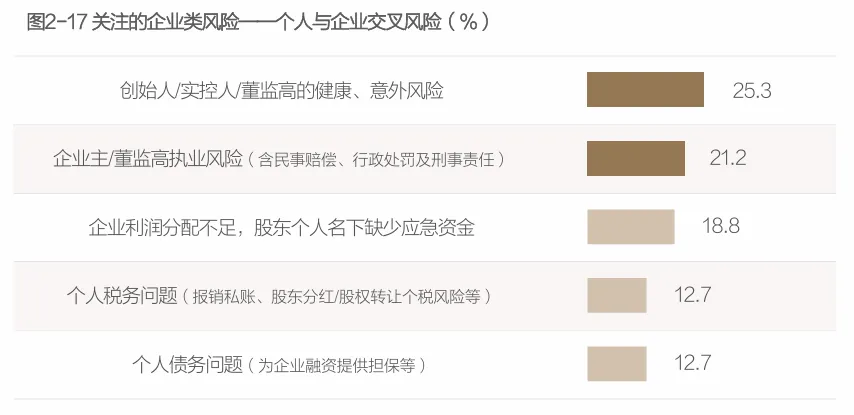Click the note 报销私账、股东分红/股权转让个税风险等

[337, 297]
